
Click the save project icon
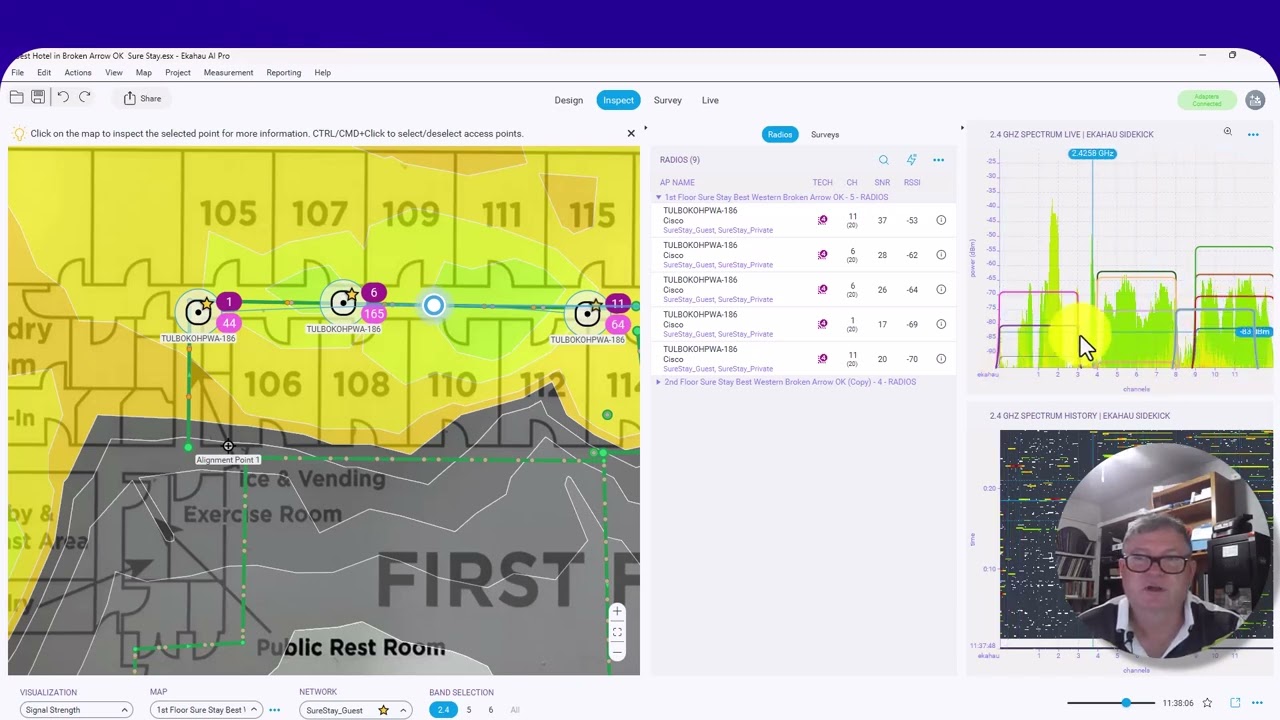point(38,97)
